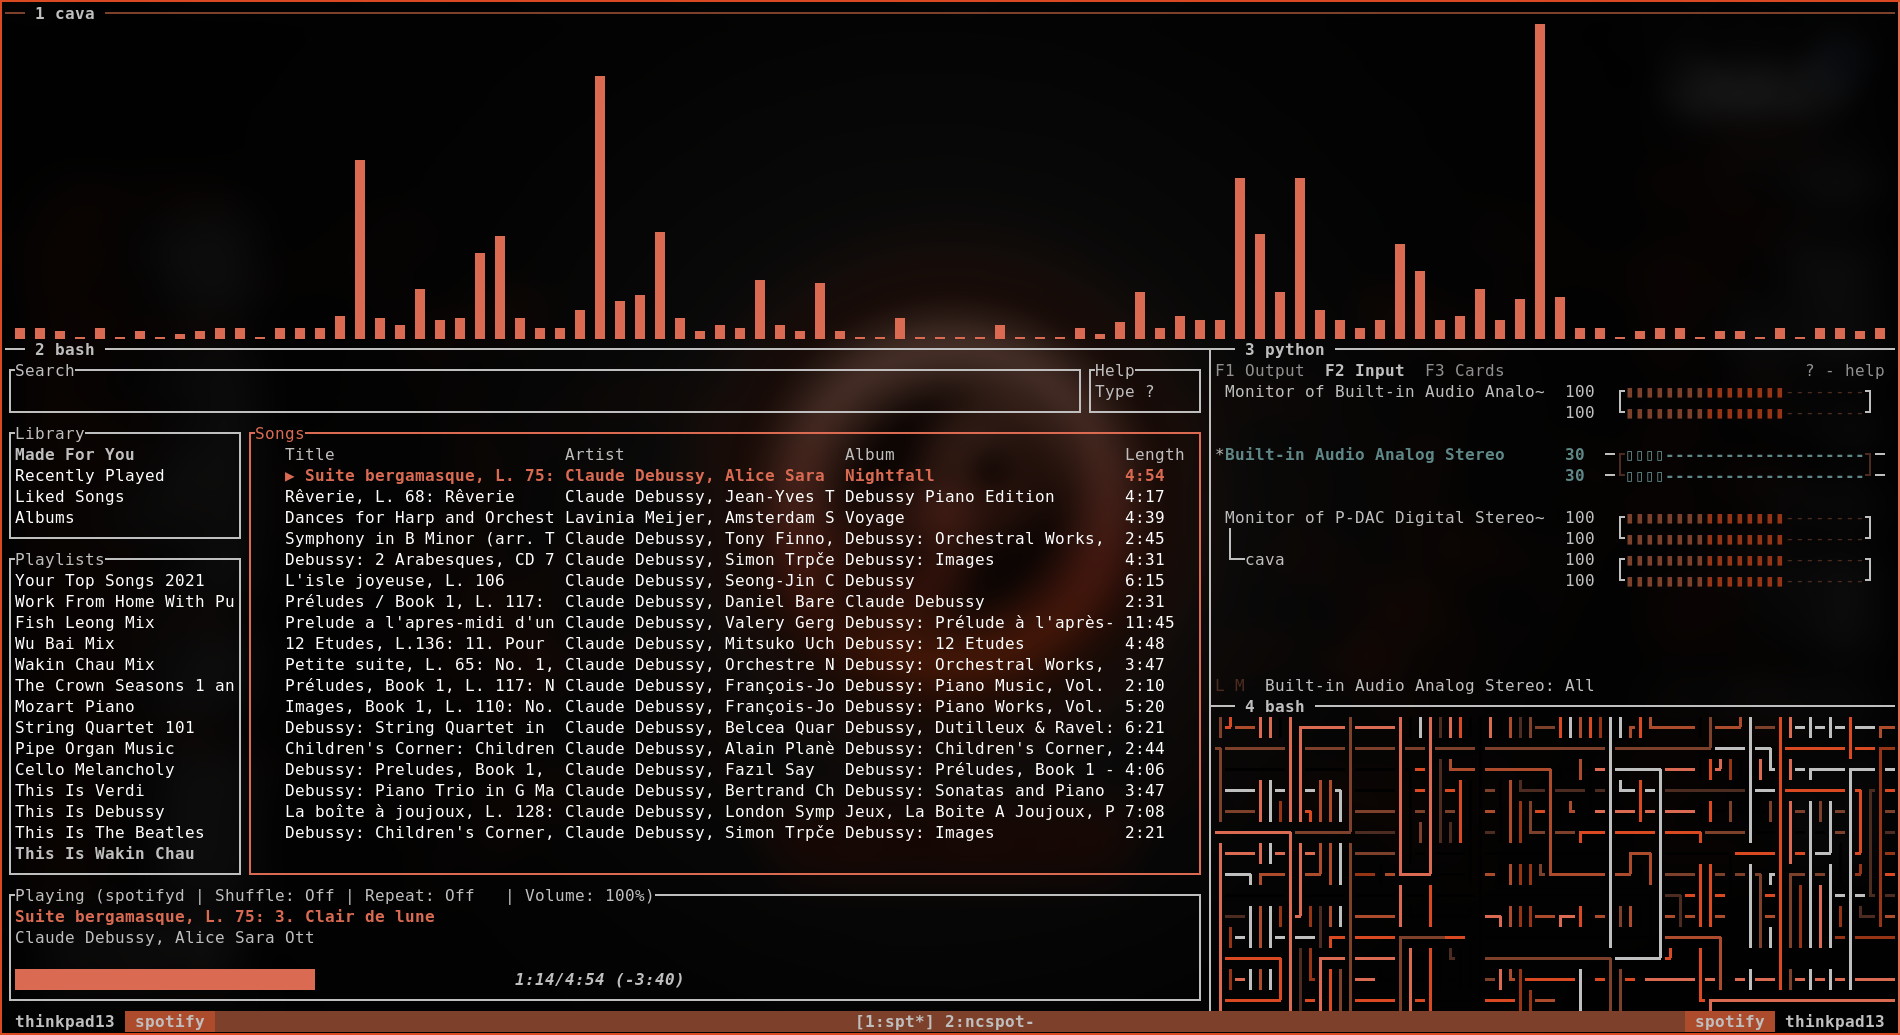Open the '? - help' hint in pulsemixer
The image size is (1900, 1035).
1844,371
